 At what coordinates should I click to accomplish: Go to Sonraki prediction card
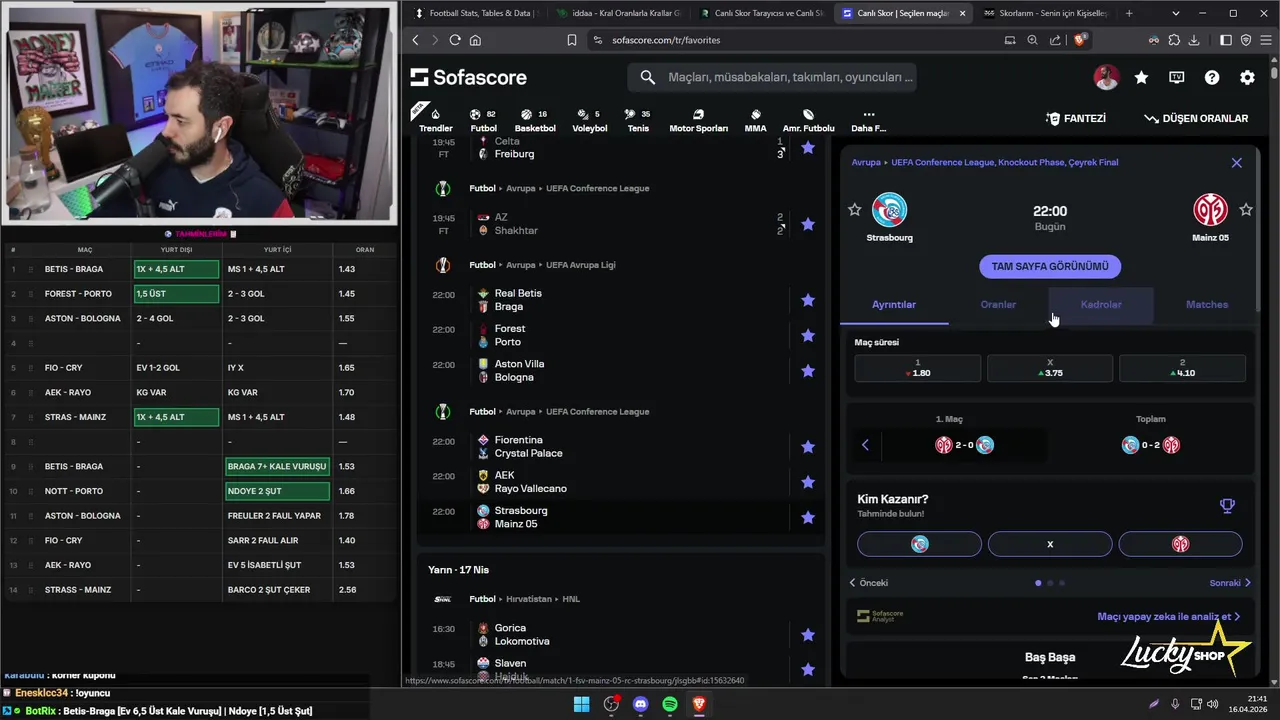1230,583
